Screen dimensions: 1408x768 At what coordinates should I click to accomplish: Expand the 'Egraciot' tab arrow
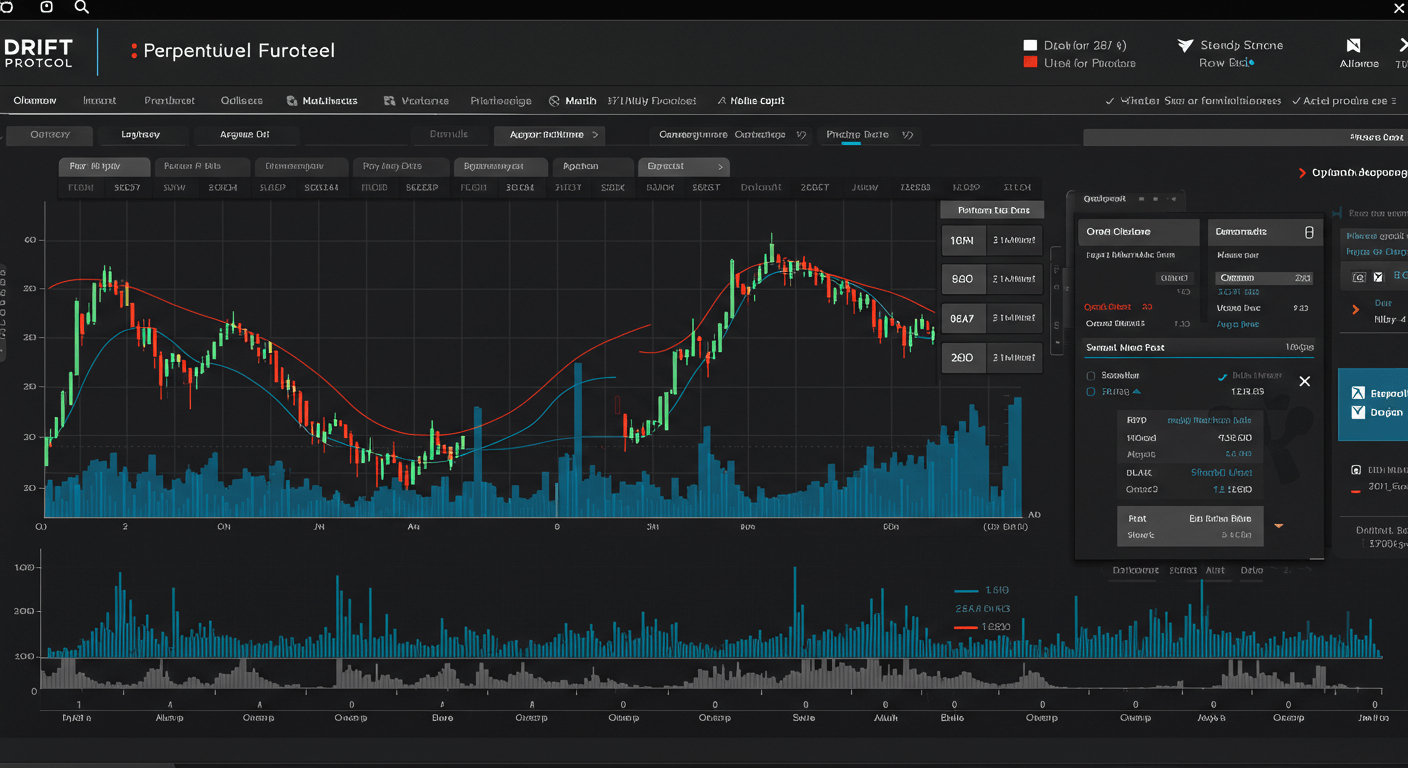tap(719, 167)
